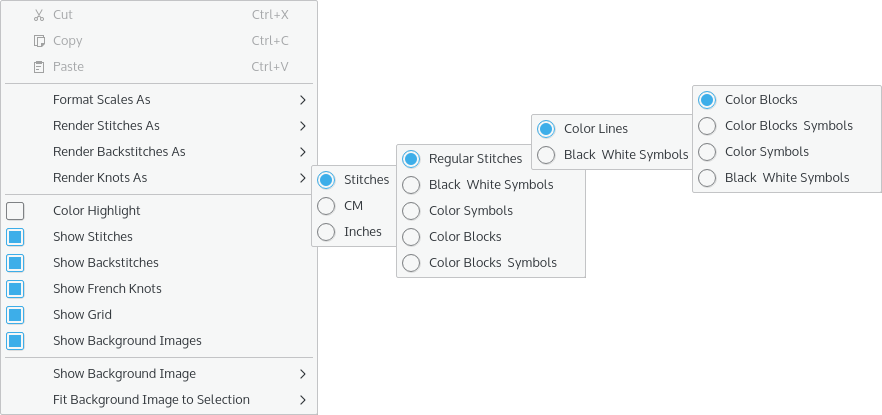This screenshot has width=882, height=415.
Task: Disable Show Grid checkbox
Action: 15,314
